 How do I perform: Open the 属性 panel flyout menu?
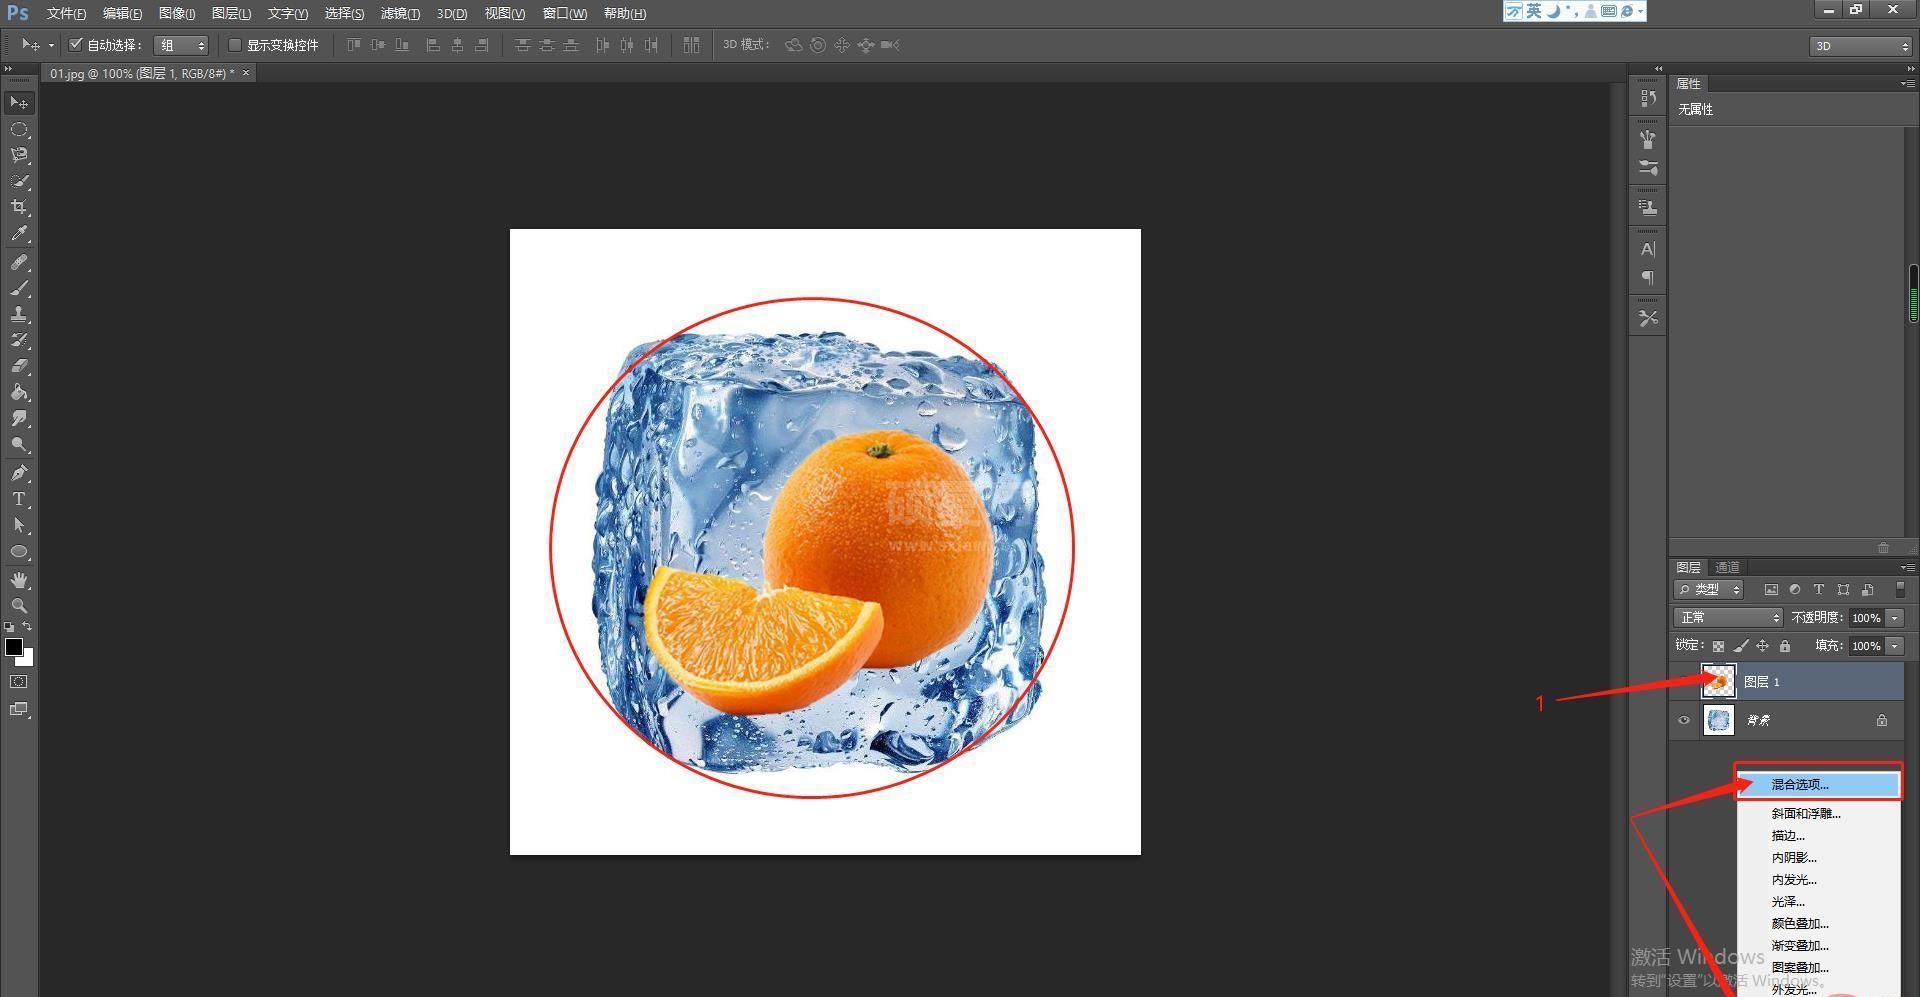[1907, 84]
